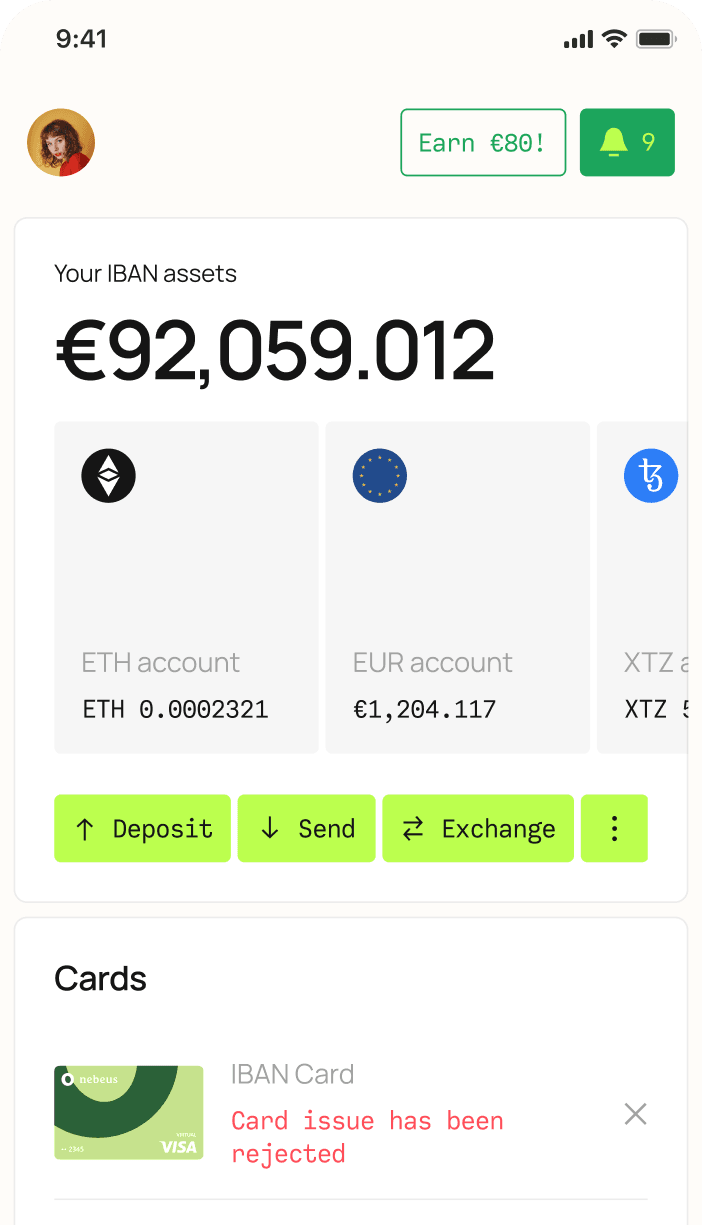This screenshot has height=1225, width=702.
Task: Tap the battery icon in status bar
Action: (x=657, y=40)
